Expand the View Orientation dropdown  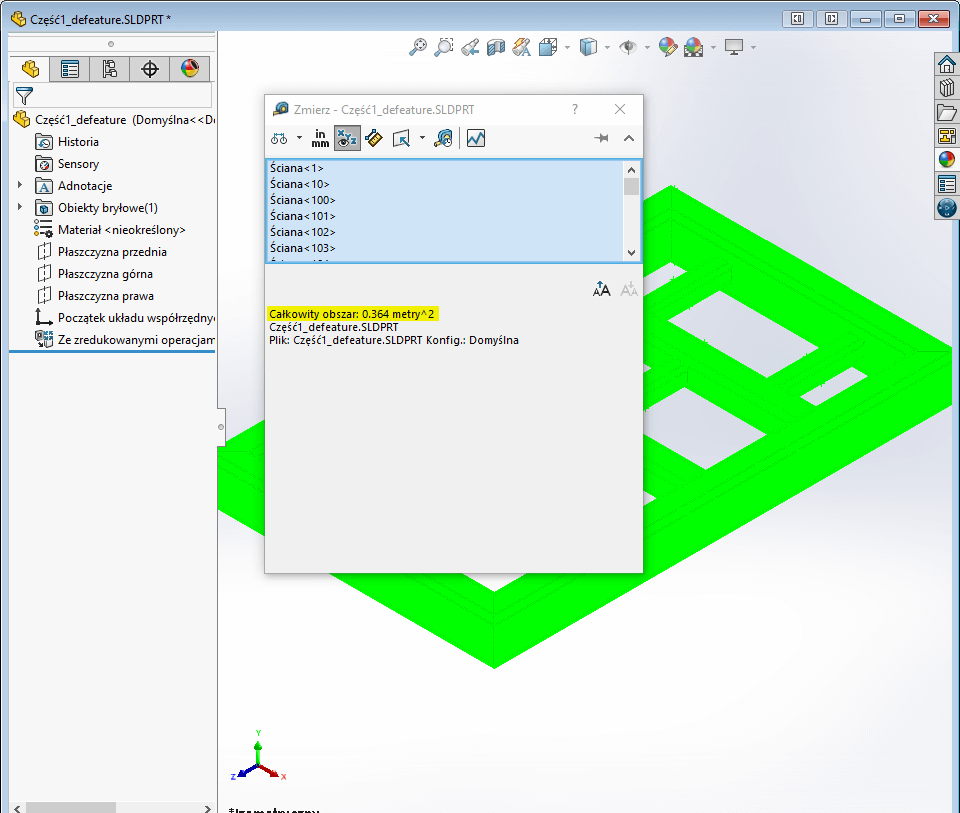(568, 47)
